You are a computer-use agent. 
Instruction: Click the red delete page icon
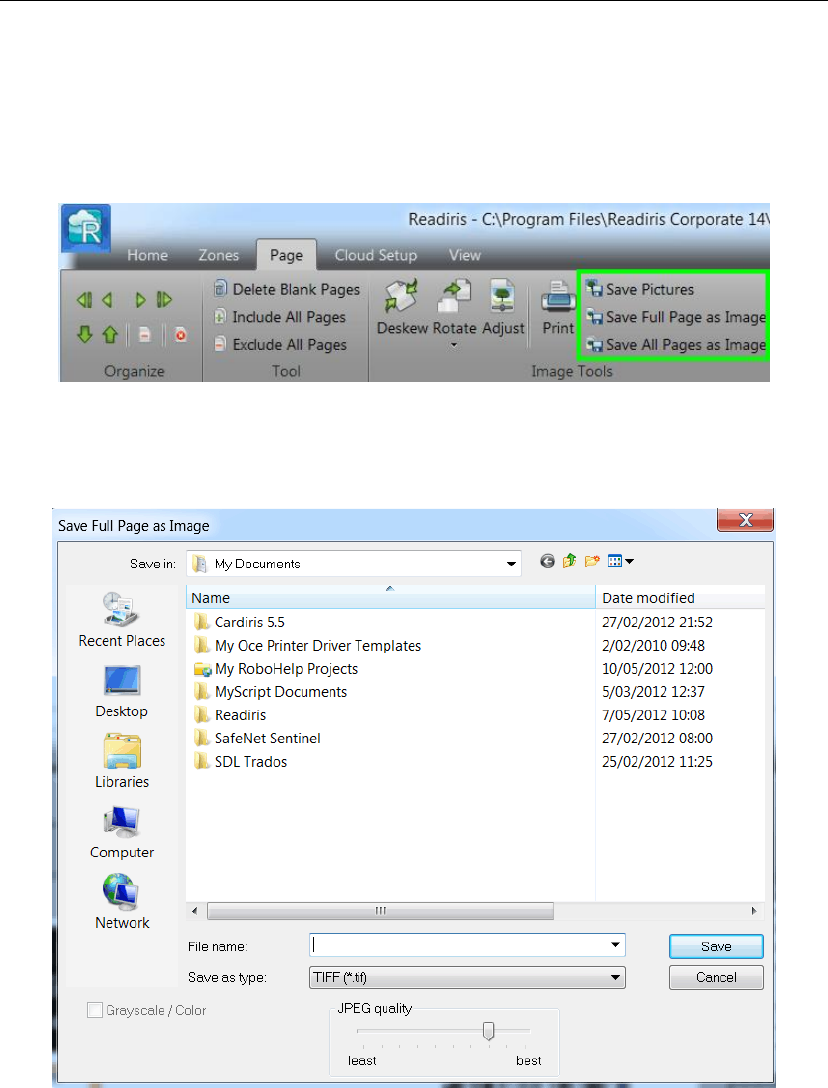(181, 335)
